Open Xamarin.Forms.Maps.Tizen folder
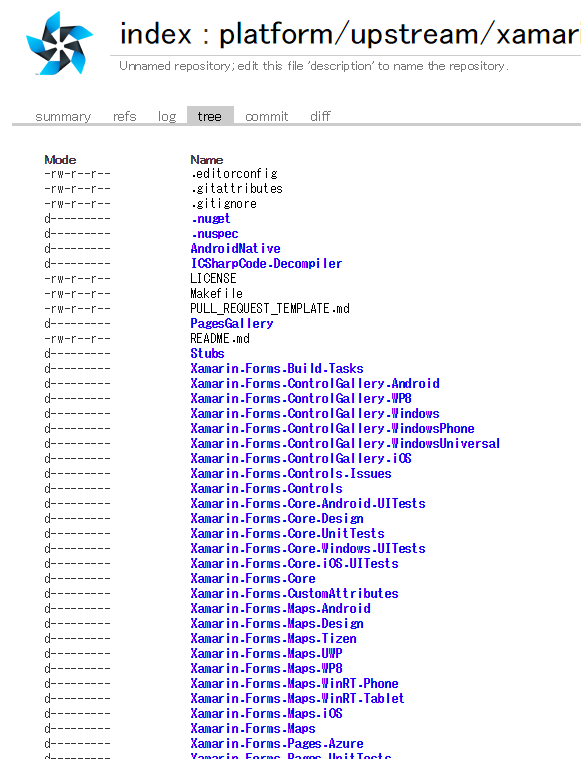Viewport: 581px width, 759px height. (x=274, y=638)
